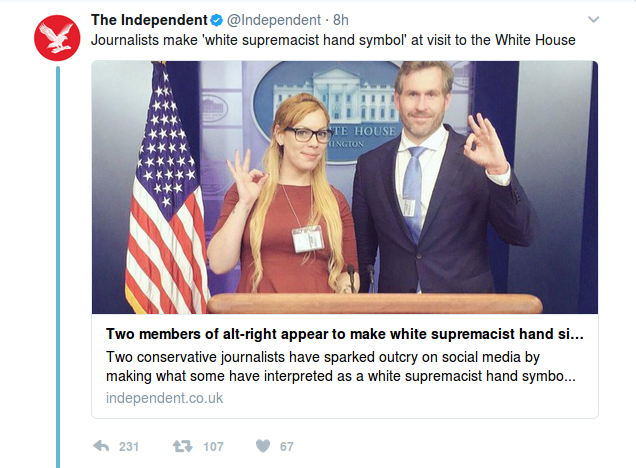
Task: Open the article preview photo
Action: 345,187
